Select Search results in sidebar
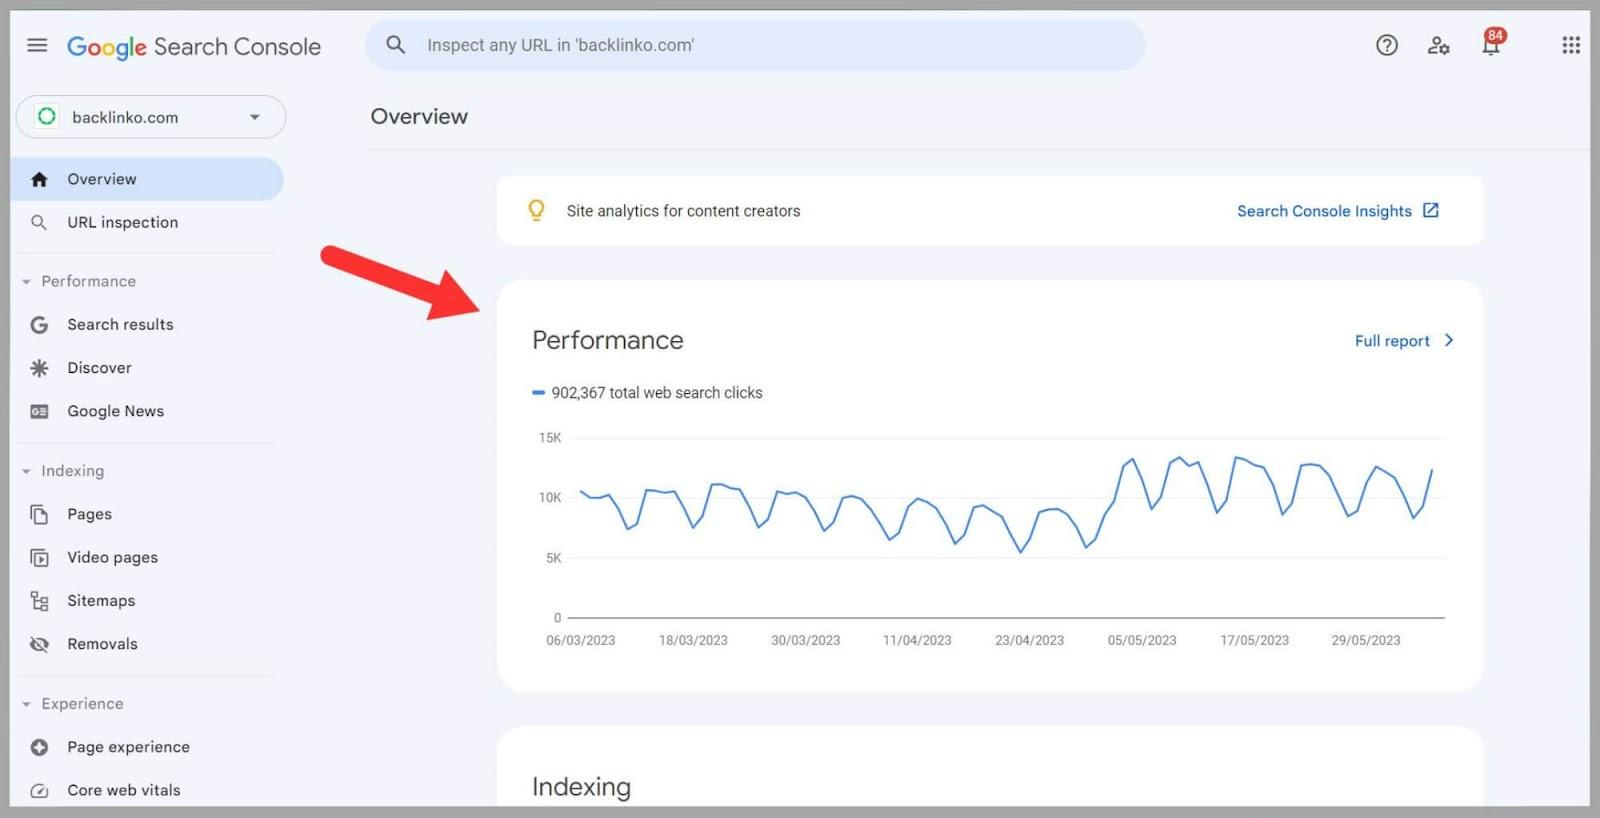This screenshot has height=818, width=1600. pos(120,325)
